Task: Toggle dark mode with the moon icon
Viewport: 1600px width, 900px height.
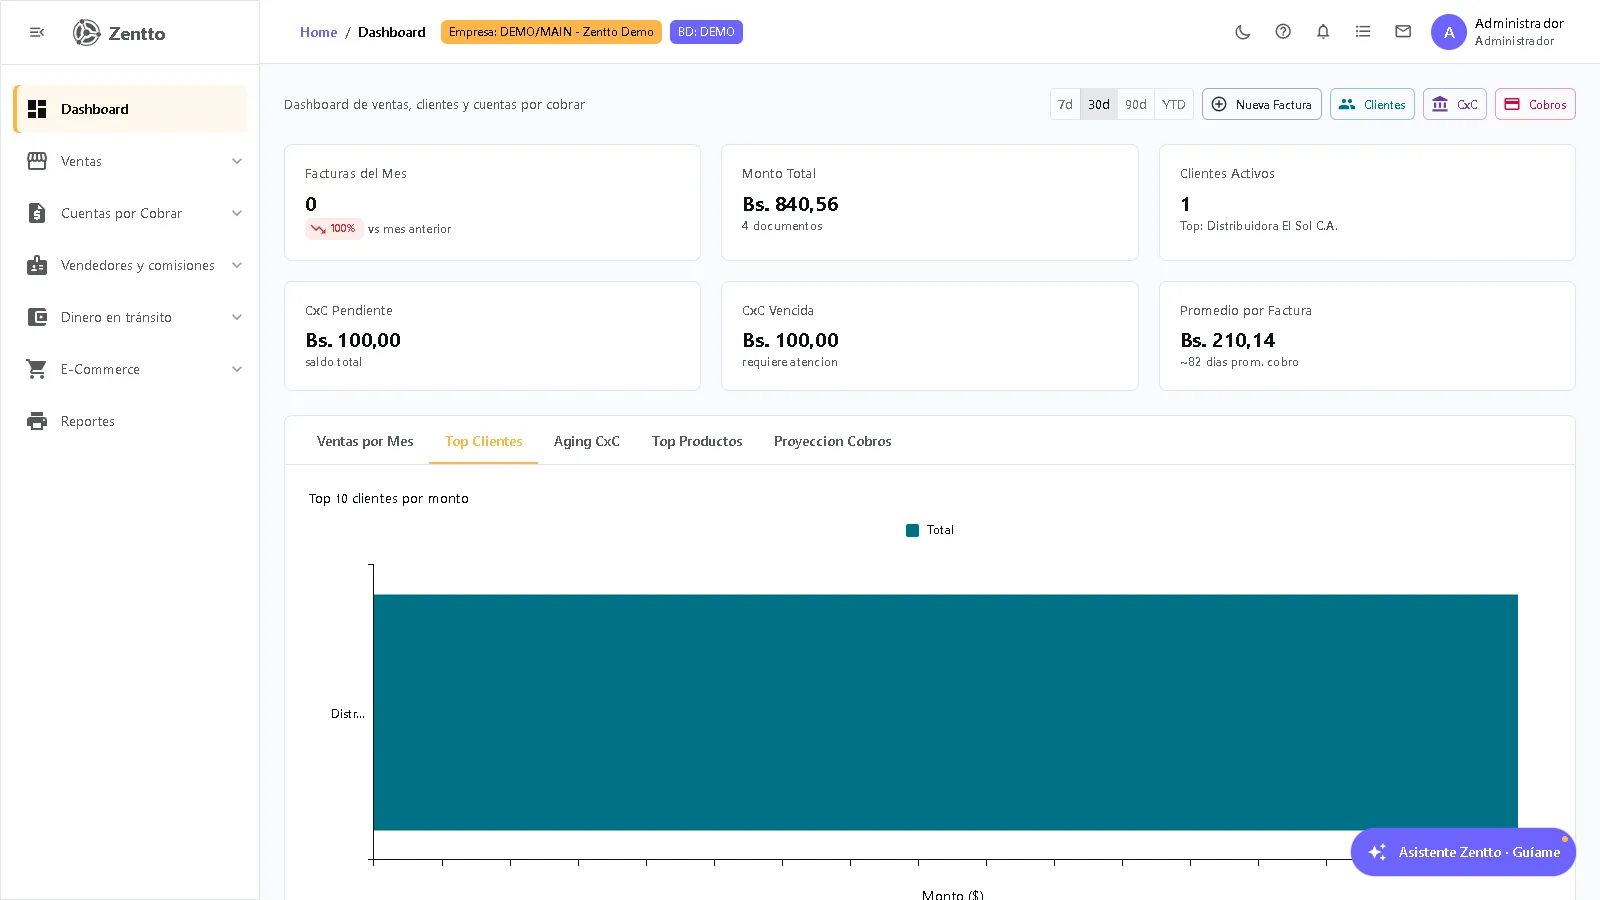Action: click(x=1243, y=32)
